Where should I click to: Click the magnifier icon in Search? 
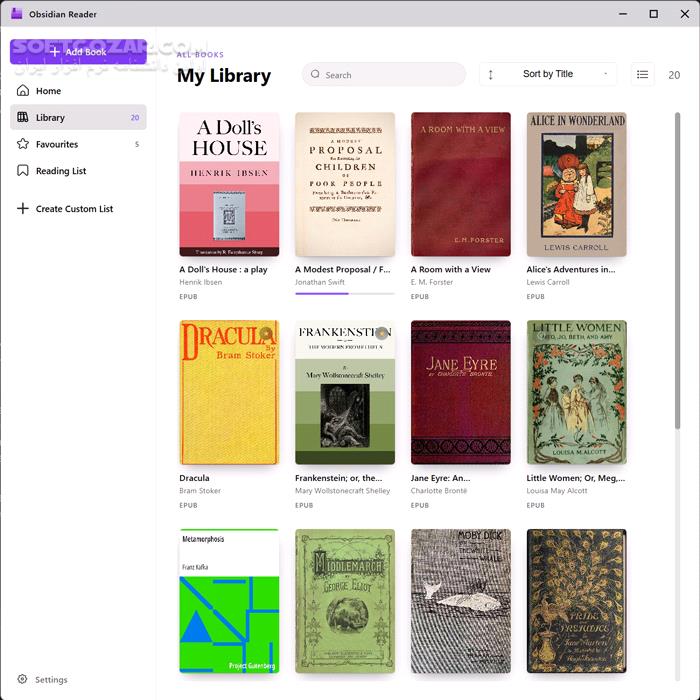click(315, 74)
